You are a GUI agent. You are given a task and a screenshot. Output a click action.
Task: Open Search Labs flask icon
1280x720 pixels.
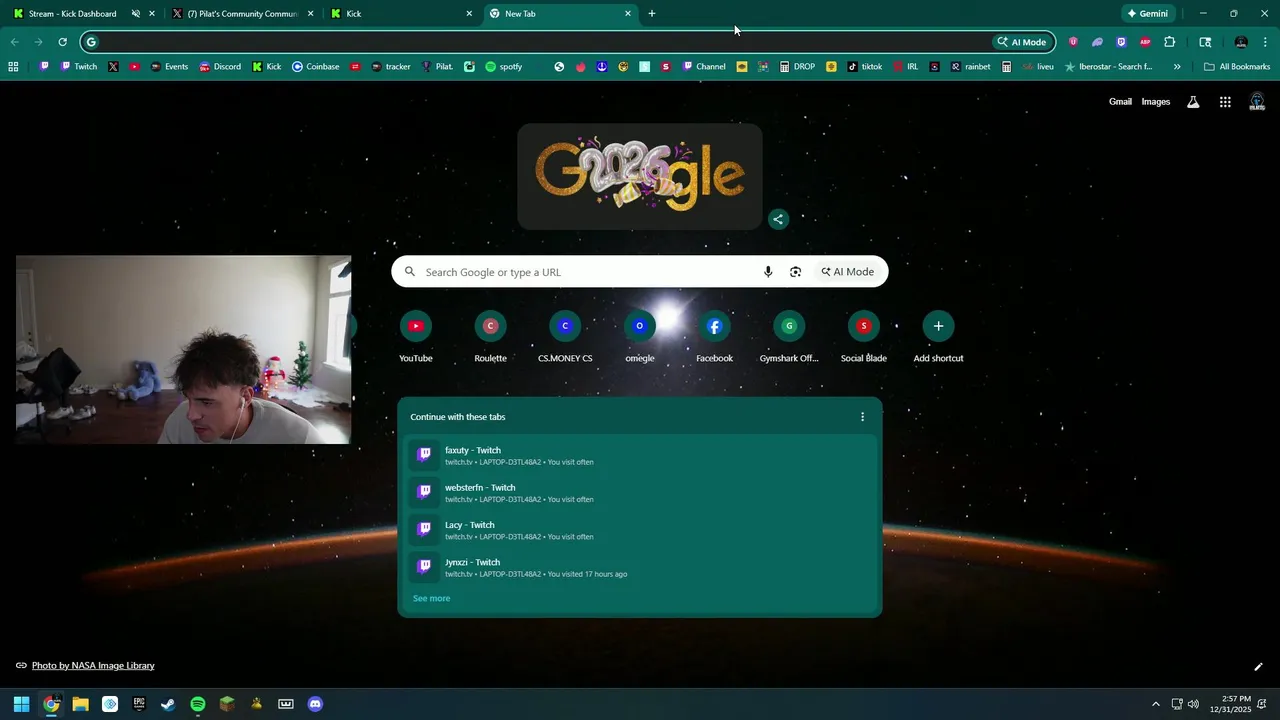pyautogui.click(x=1193, y=102)
